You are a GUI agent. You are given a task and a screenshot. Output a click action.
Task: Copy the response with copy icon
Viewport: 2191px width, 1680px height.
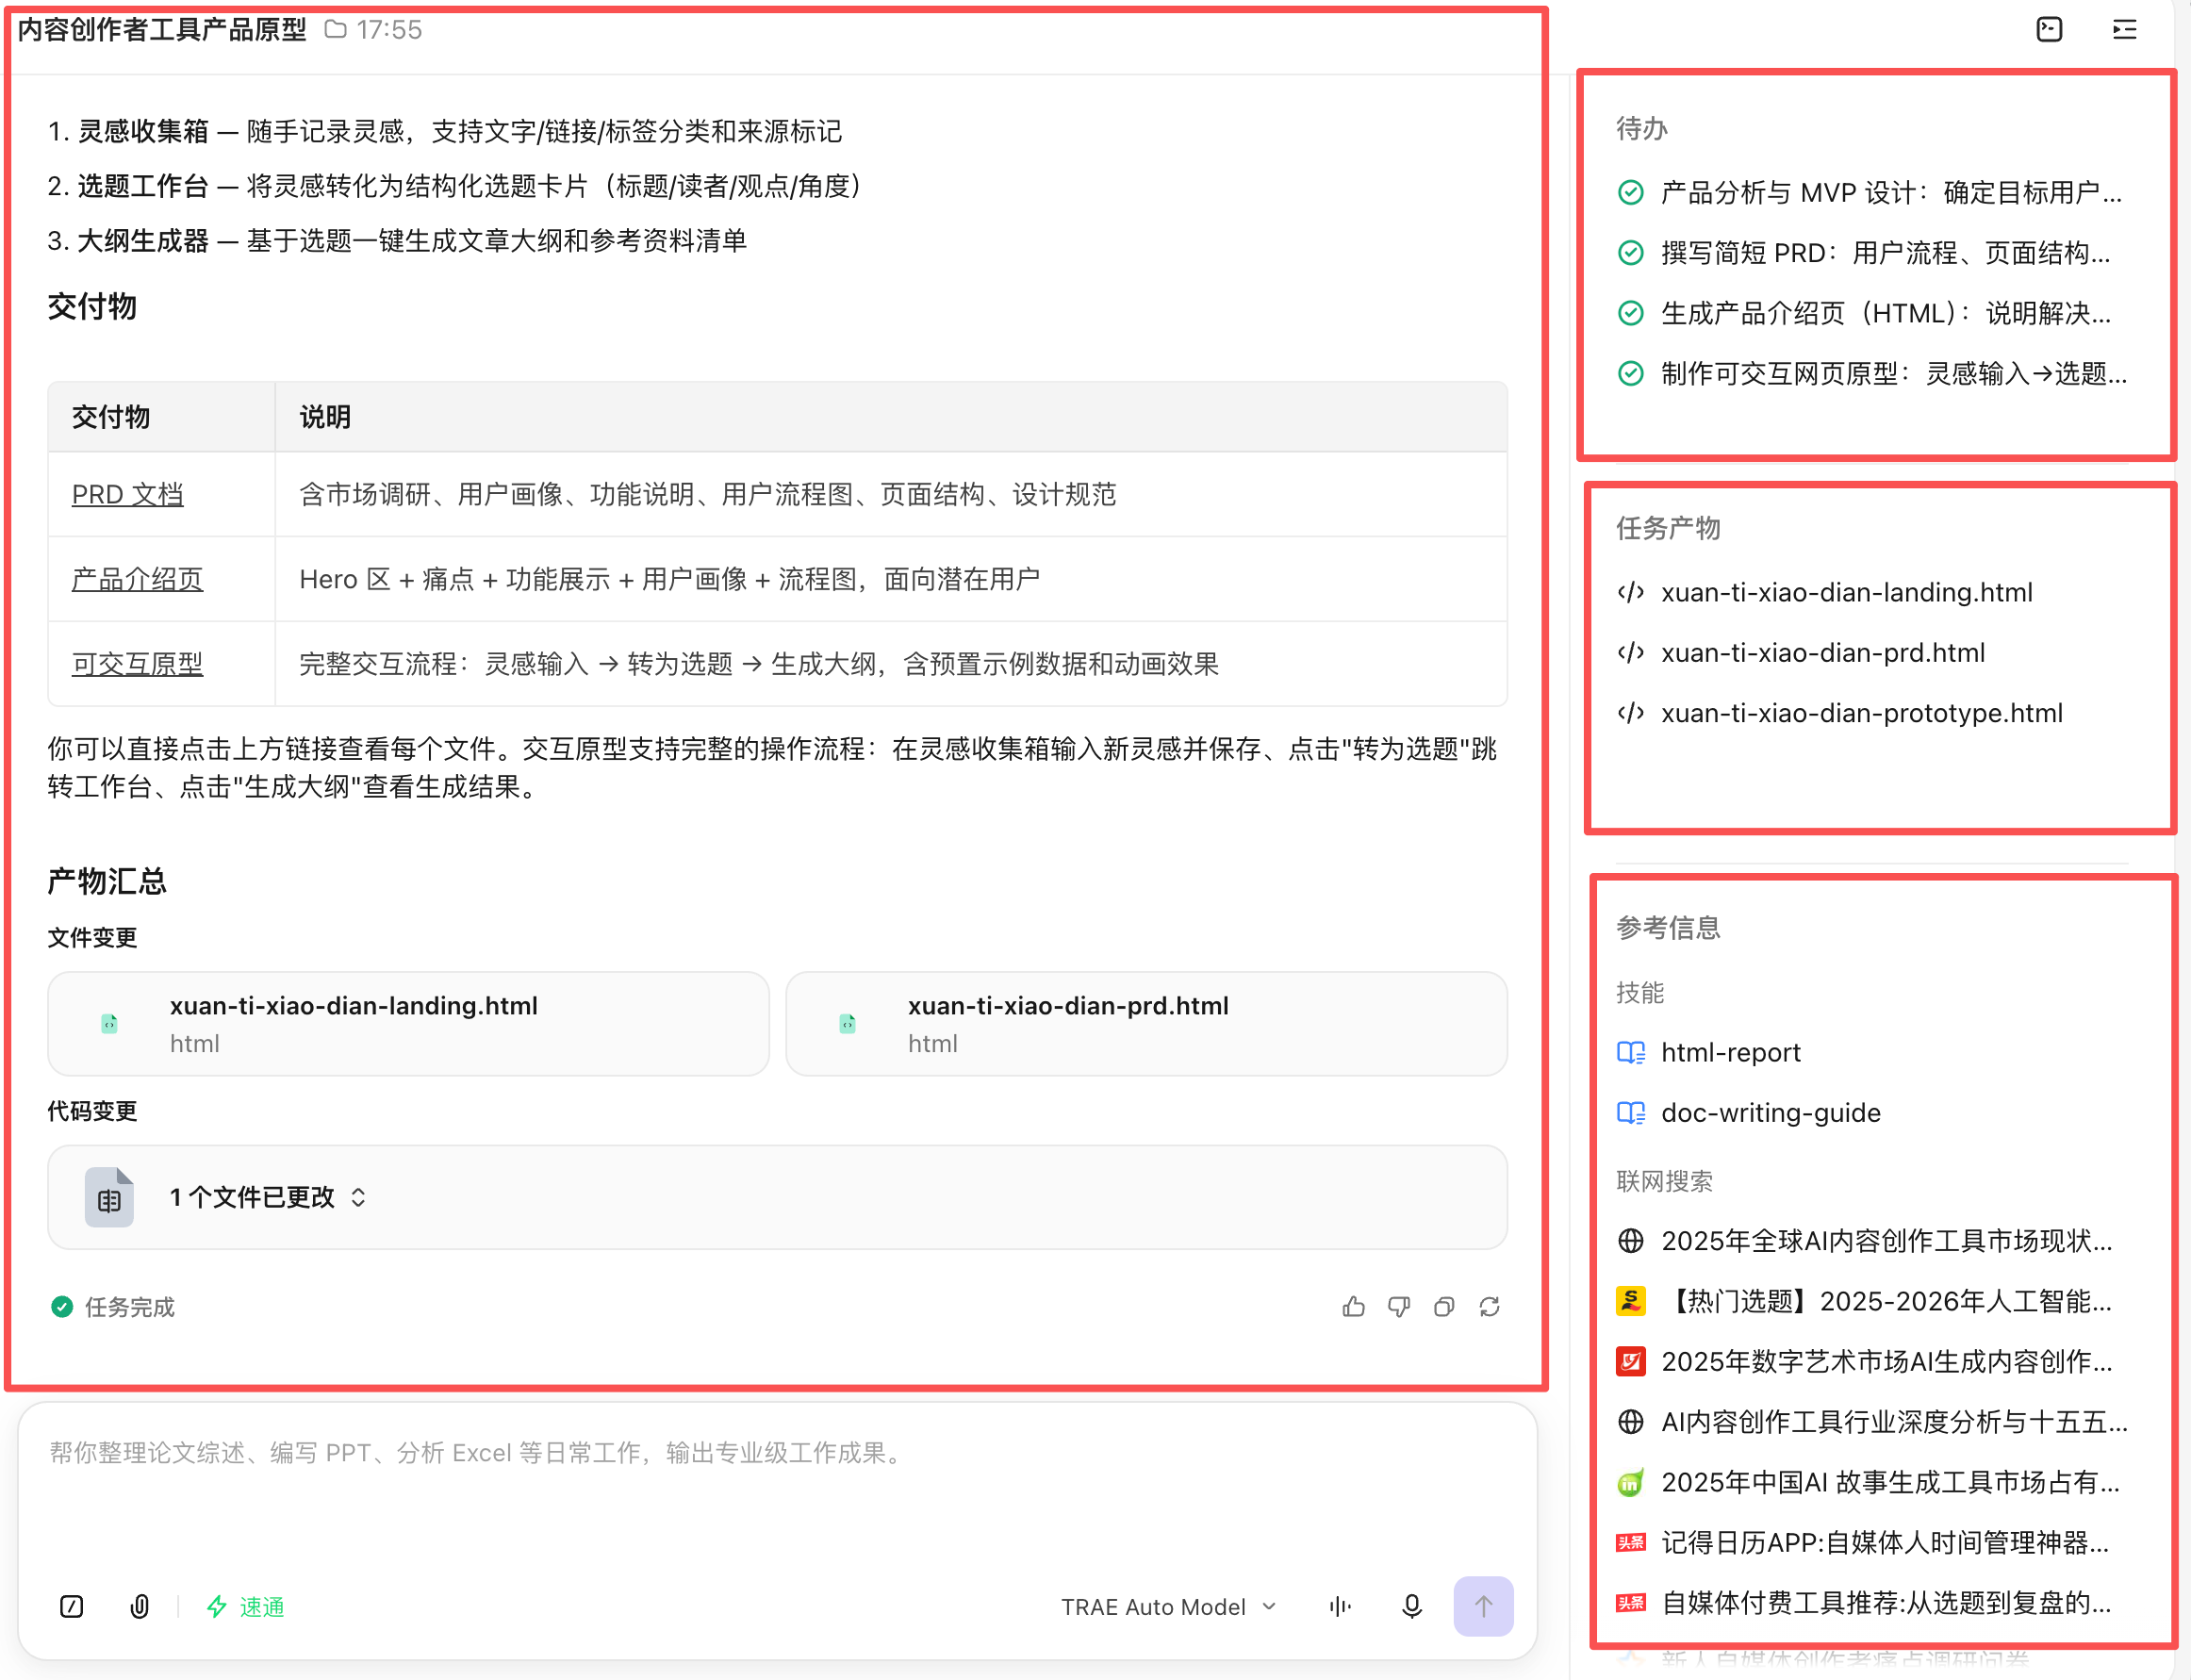(1444, 1307)
